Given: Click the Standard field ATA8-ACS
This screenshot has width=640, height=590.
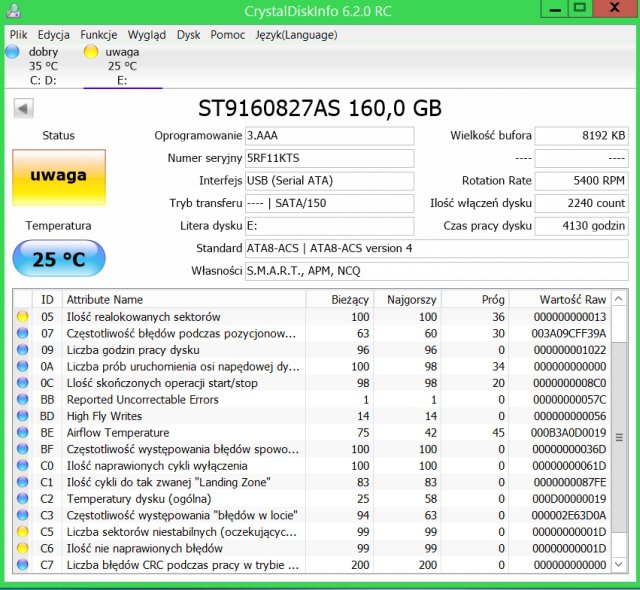Looking at the screenshot, I should click(x=437, y=248).
